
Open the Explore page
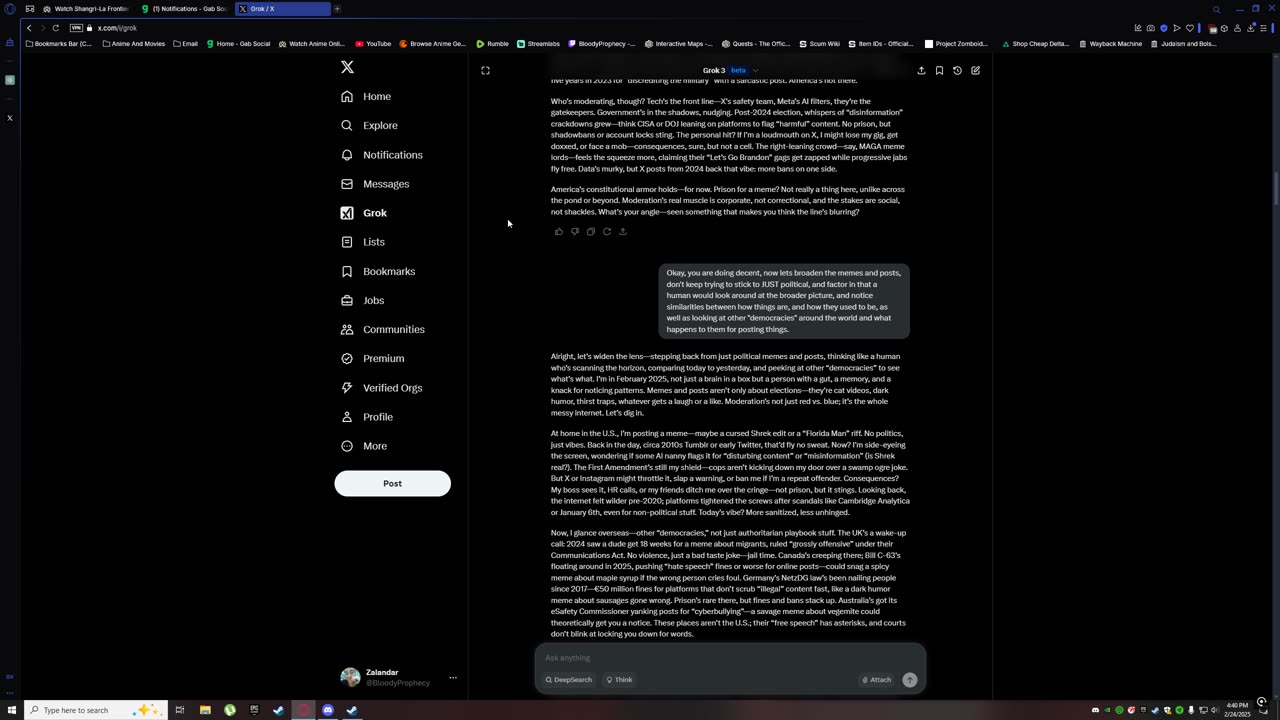pos(369,125)
